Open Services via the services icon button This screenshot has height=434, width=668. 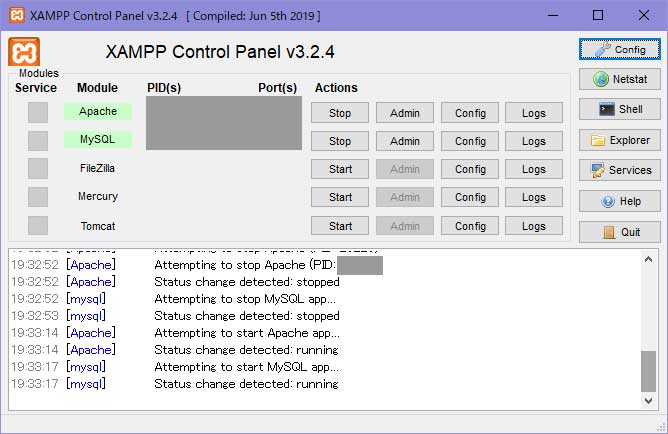[x=619, y=170]
